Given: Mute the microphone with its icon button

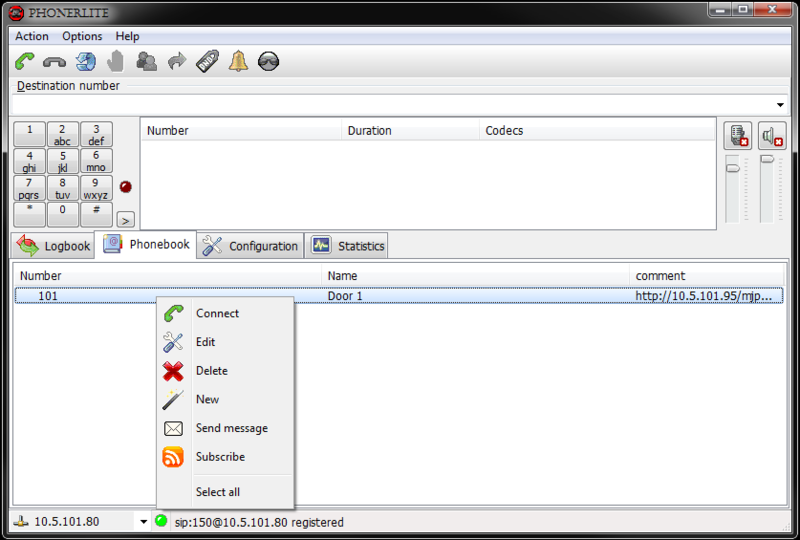Looking at the screenshot, I should coord(738,136).
